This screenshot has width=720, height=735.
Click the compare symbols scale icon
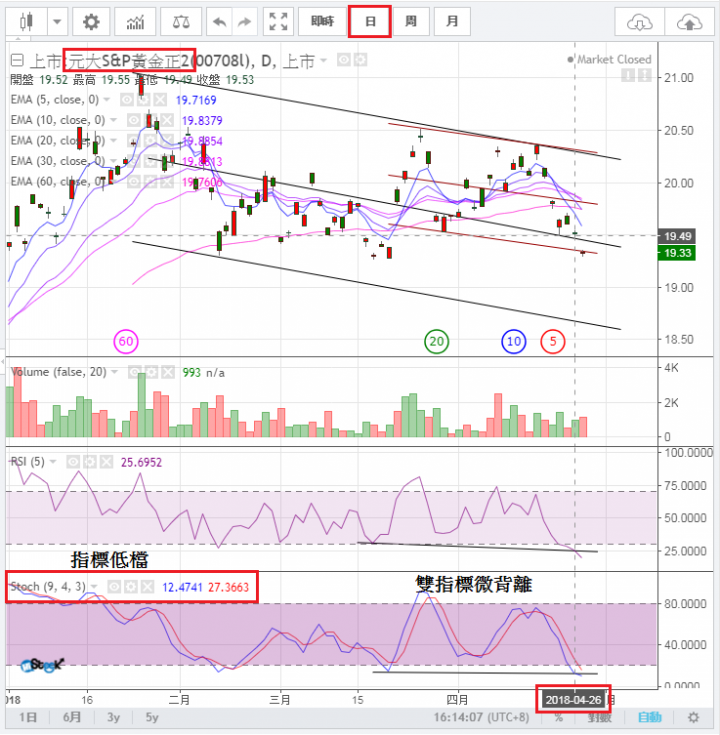coord(181,22)
